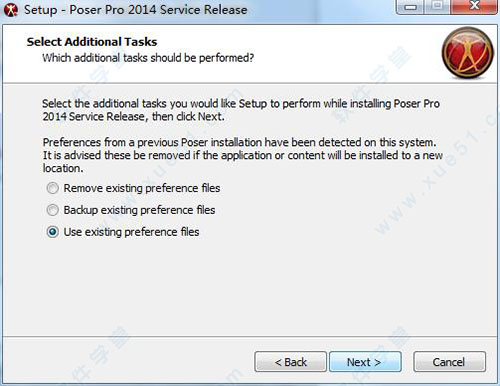Go back with the Back button
This screenshot has width=500, height=386.
(x=290, y=362)
